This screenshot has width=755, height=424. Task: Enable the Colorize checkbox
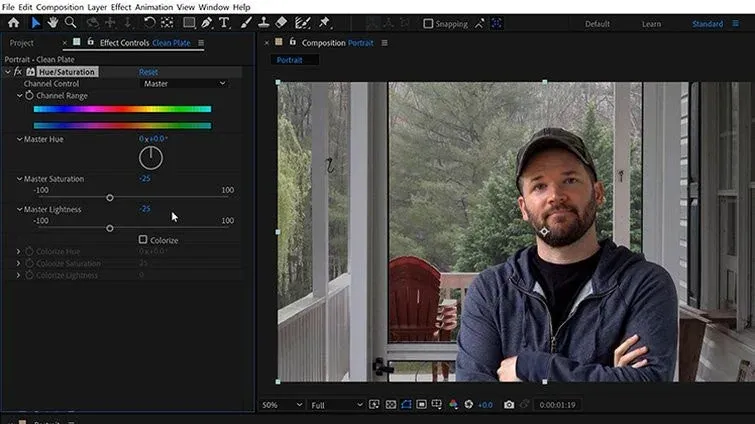point(143,239)
